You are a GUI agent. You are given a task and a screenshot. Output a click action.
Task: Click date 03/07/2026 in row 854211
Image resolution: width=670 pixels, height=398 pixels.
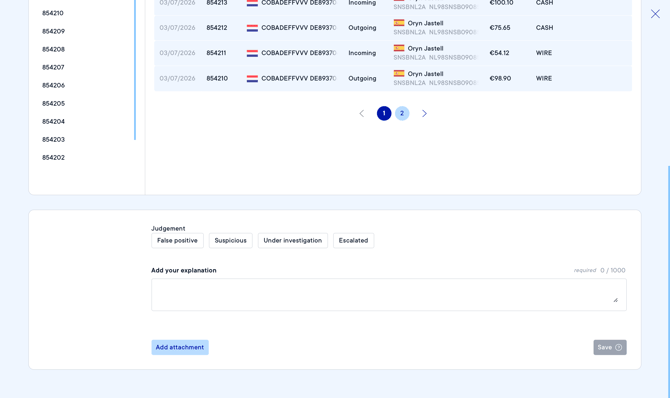177,53
